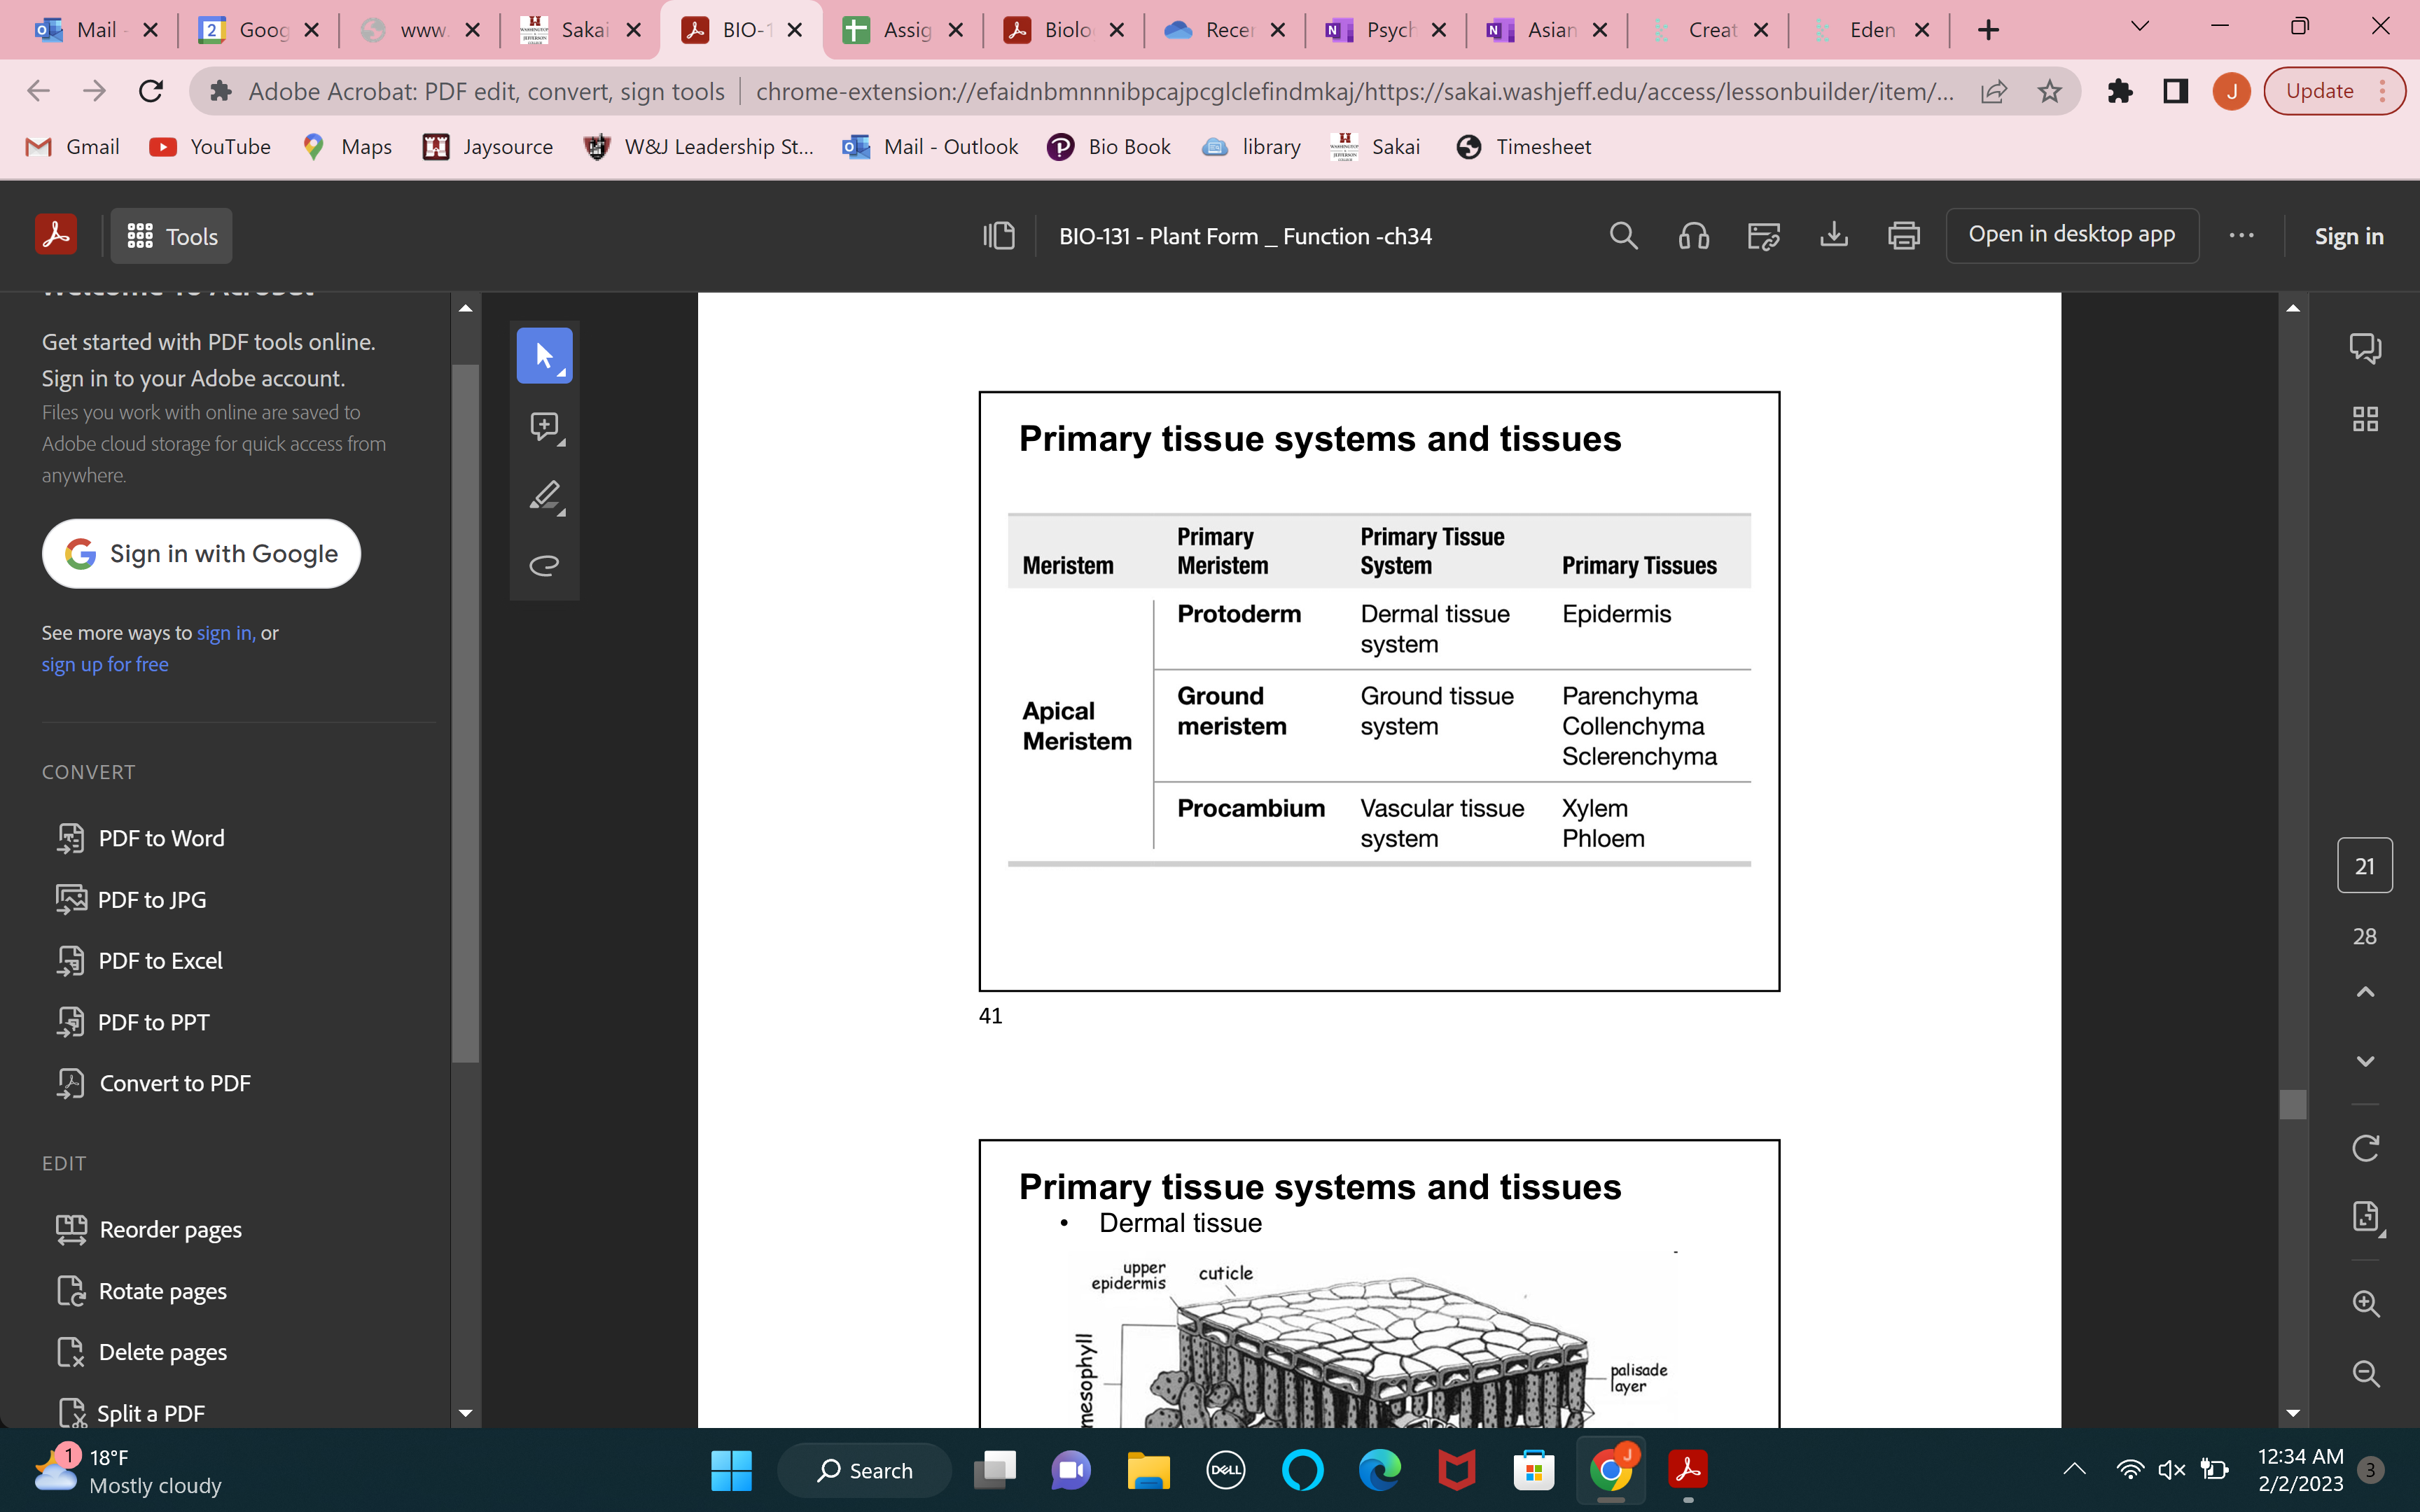2420x1512 pixels.
Task: Jump to the previous page using the up chevron
Action: click(x=2366, y=991)
